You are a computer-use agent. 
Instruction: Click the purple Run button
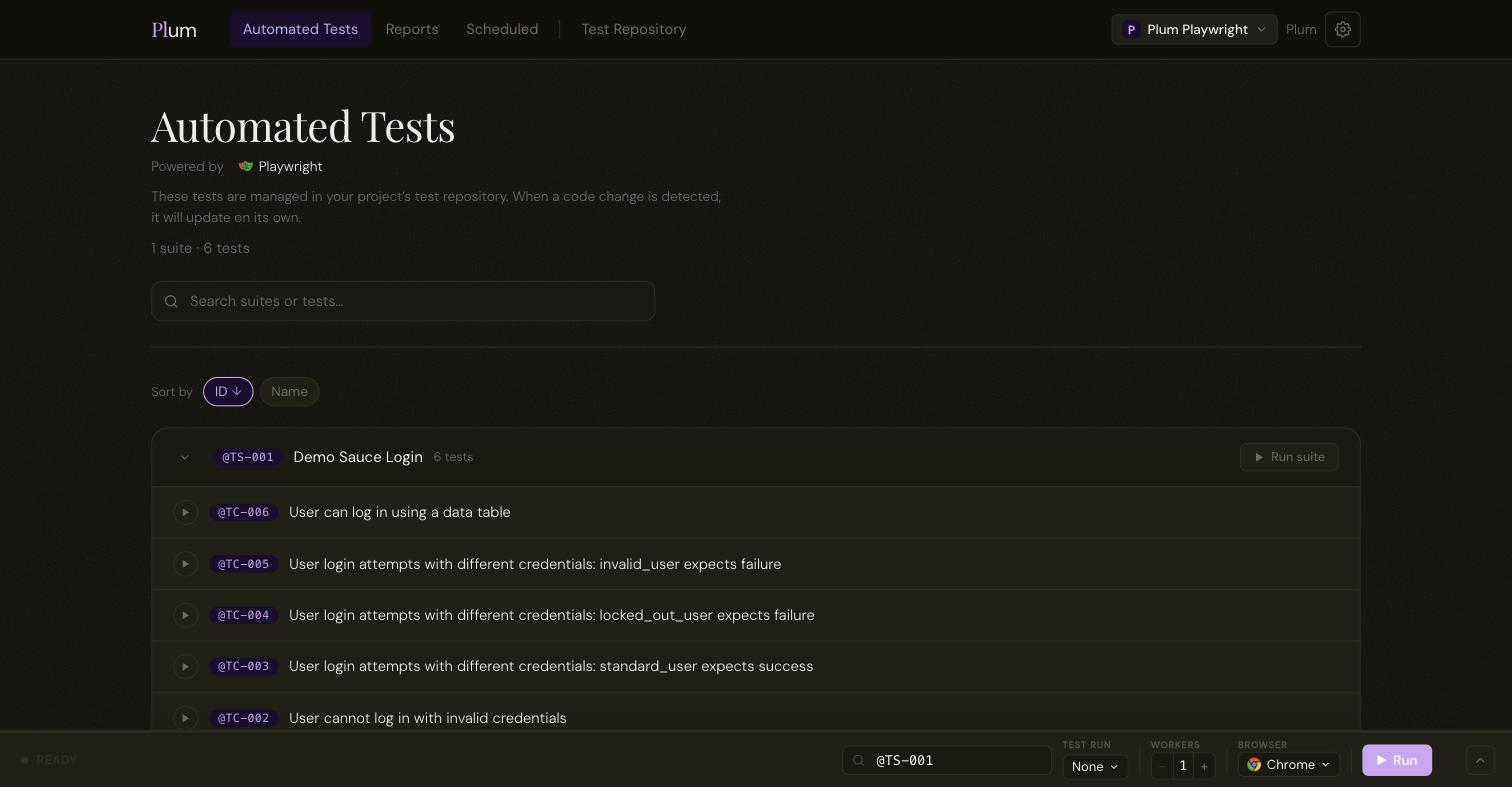(1397, 760)
